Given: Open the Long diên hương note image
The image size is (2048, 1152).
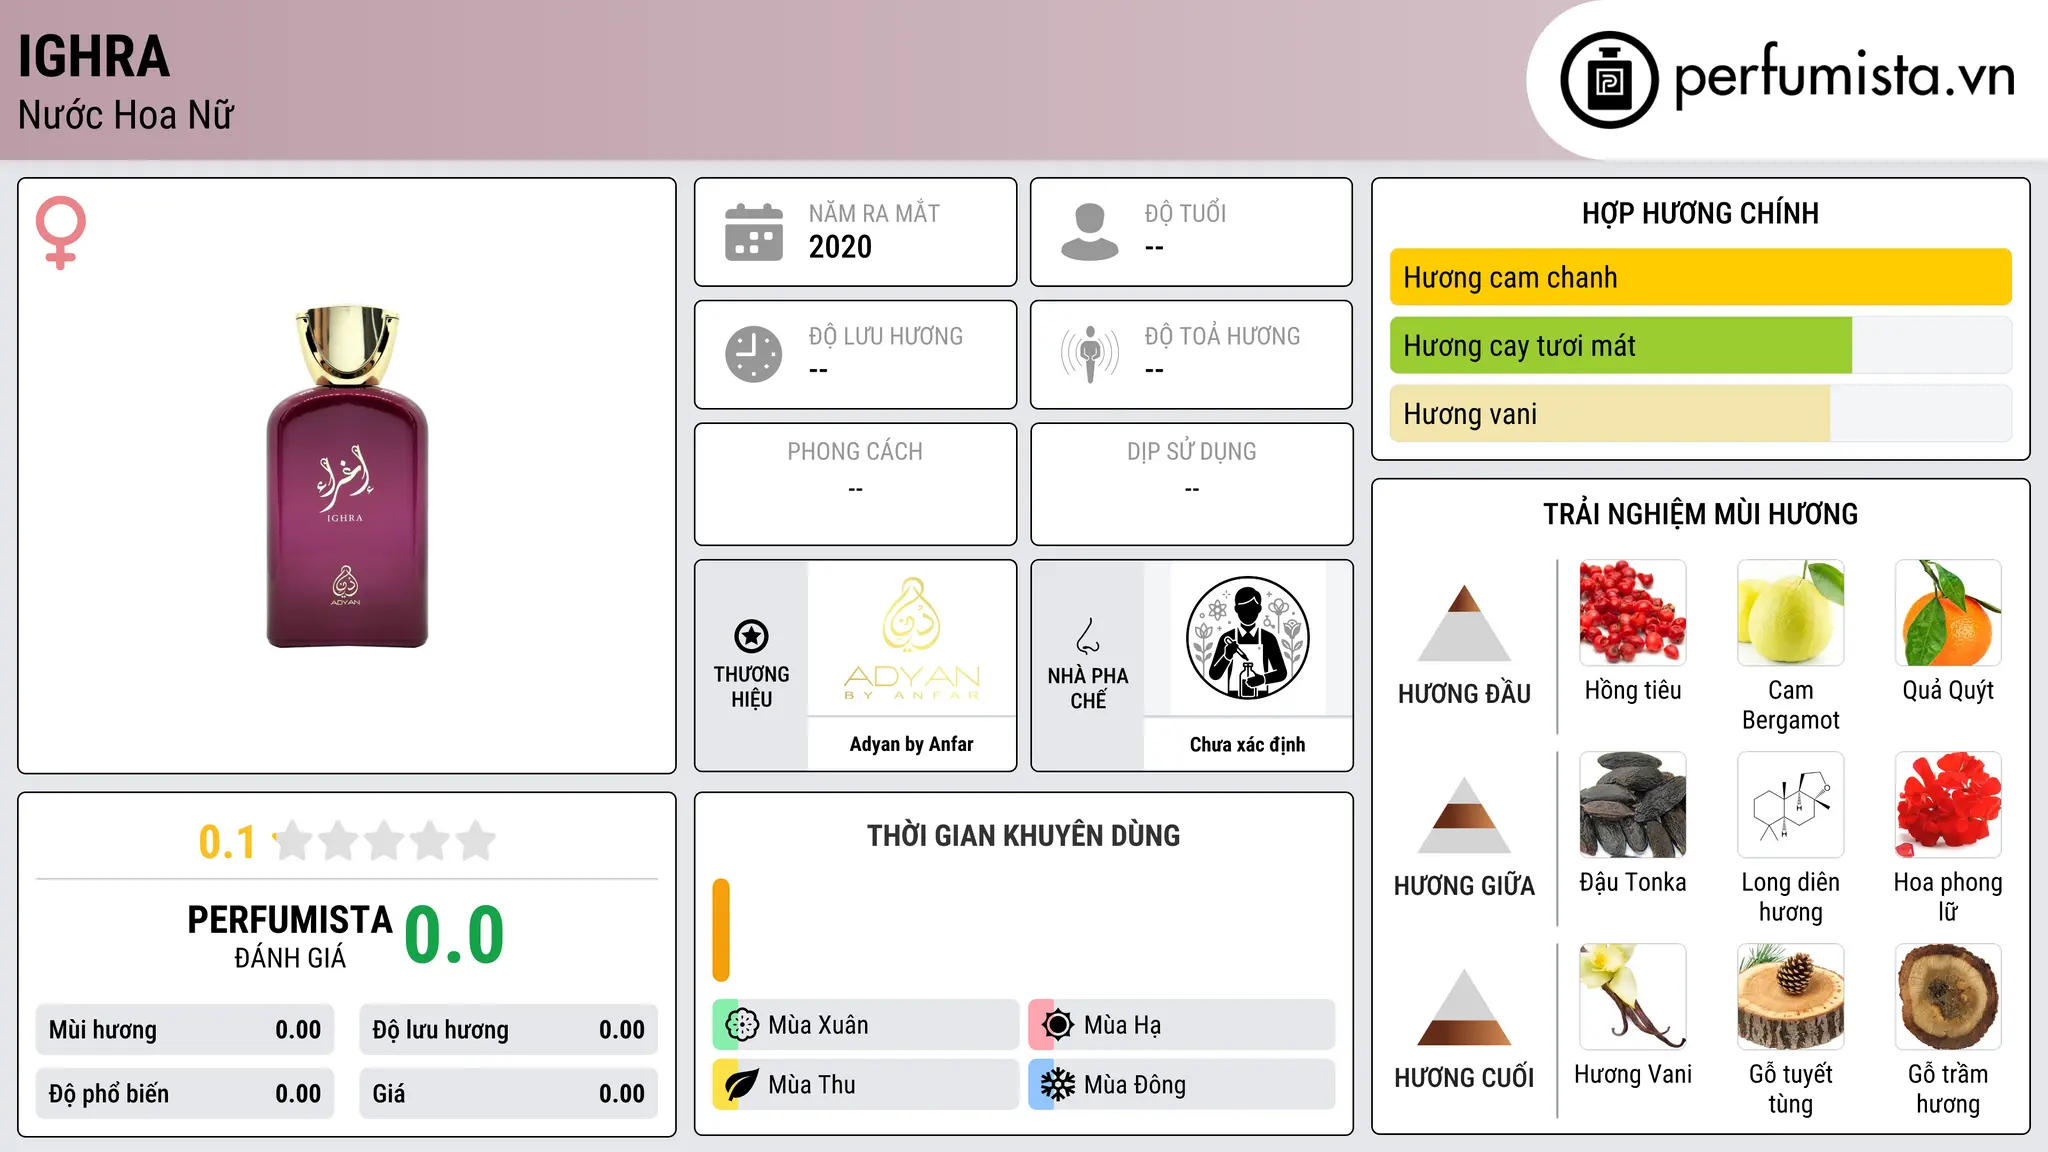Looking at the screenshot, I should click(1790, 805).
